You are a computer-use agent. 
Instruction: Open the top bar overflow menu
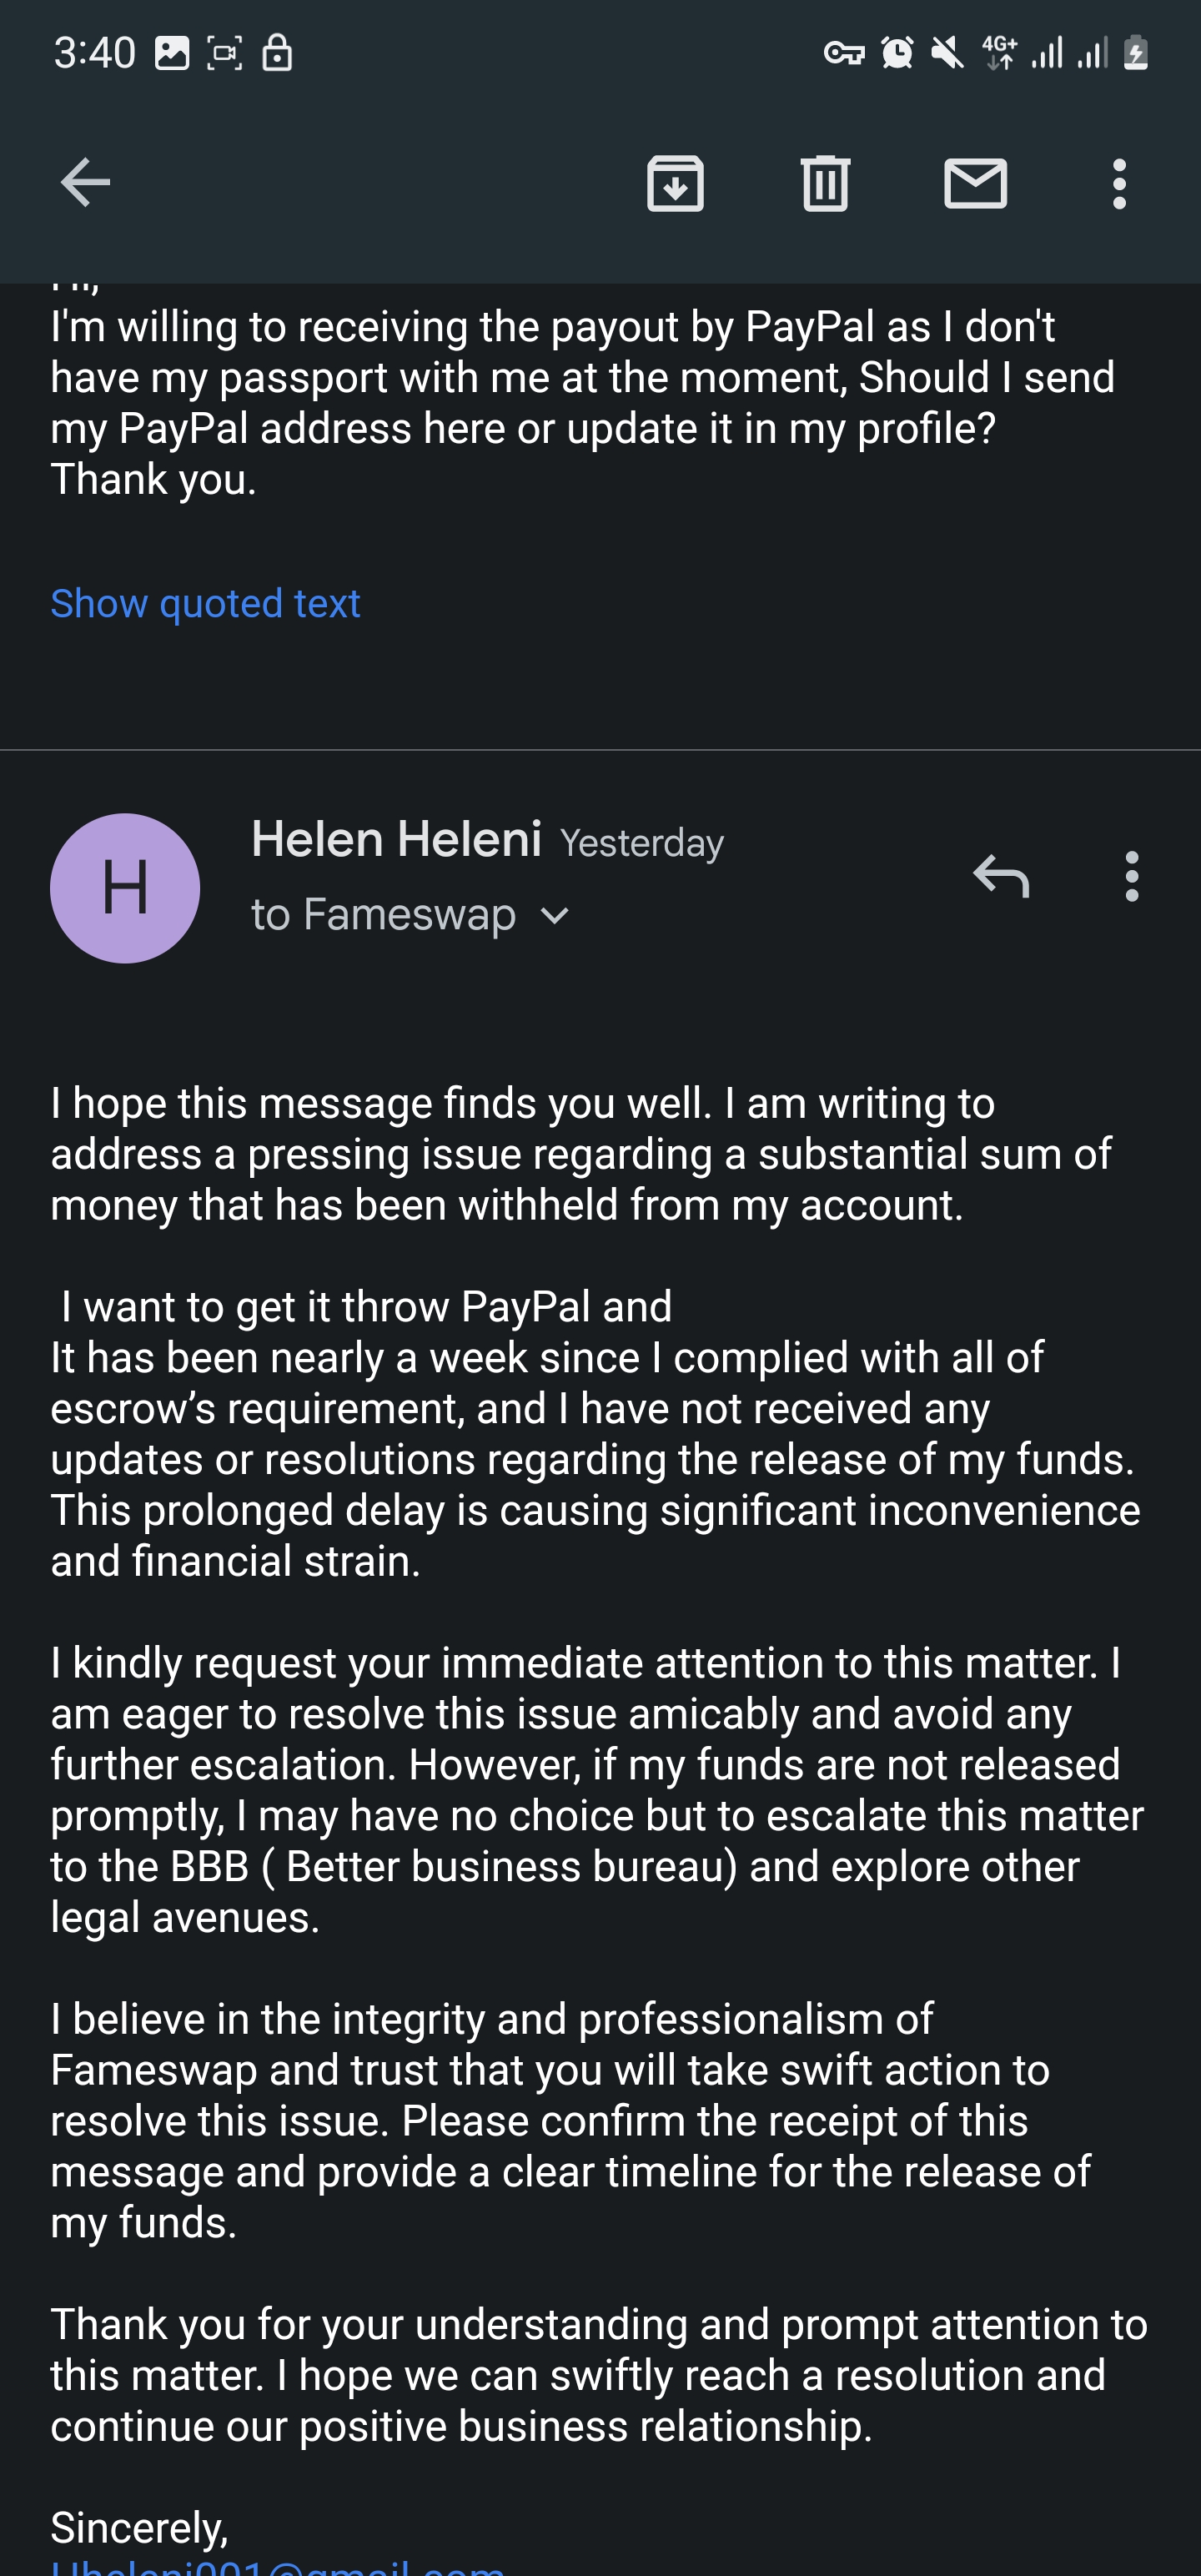click(1119, 183)
